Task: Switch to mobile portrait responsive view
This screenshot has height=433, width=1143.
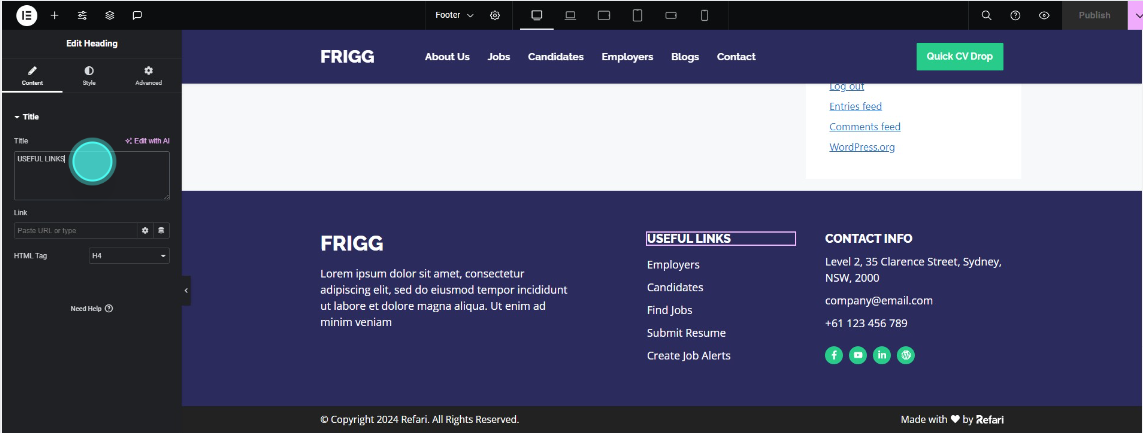Action: pyautogui.click(x=704, y=15)
